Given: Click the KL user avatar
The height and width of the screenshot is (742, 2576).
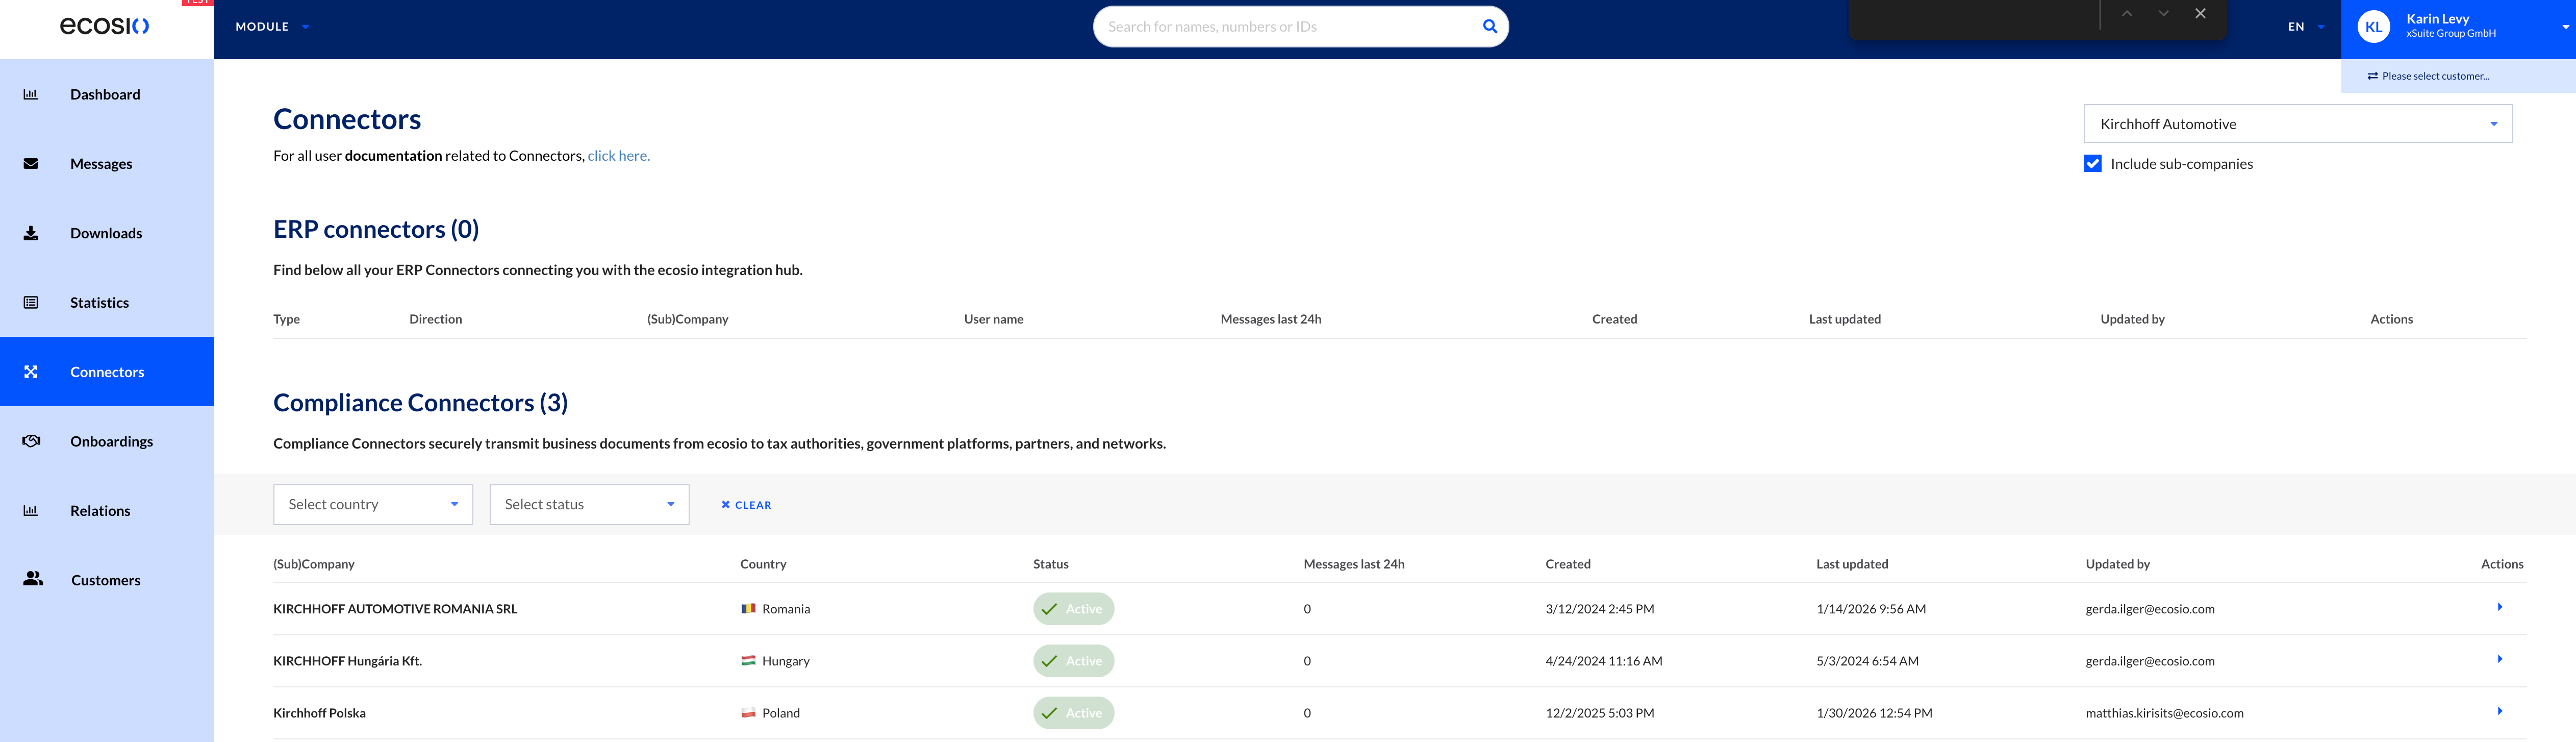Looking at the screenshot, I should pos(2373,27).
